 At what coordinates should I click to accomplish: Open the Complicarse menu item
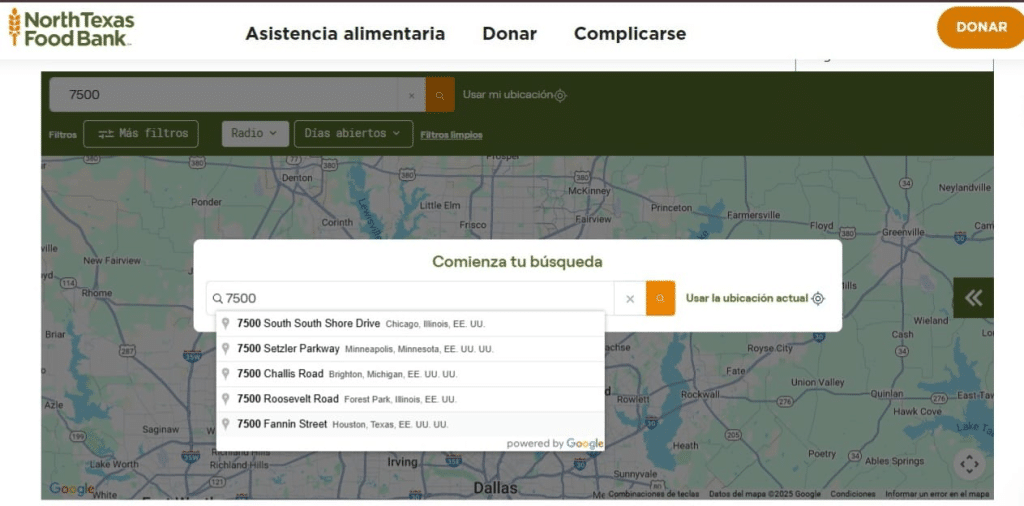coord(630,33)
